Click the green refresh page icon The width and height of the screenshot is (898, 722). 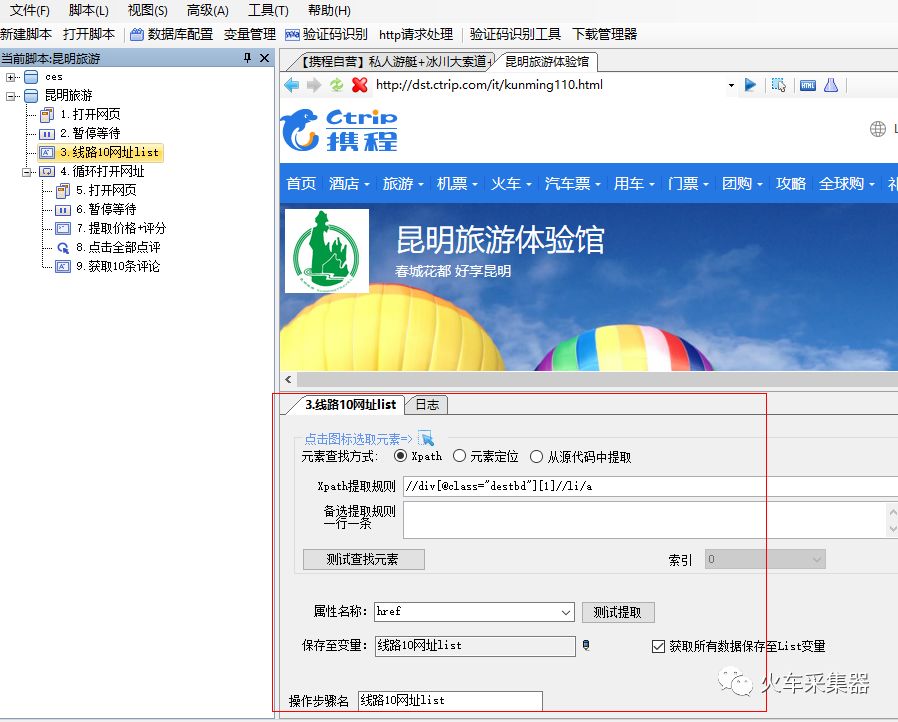336,85
